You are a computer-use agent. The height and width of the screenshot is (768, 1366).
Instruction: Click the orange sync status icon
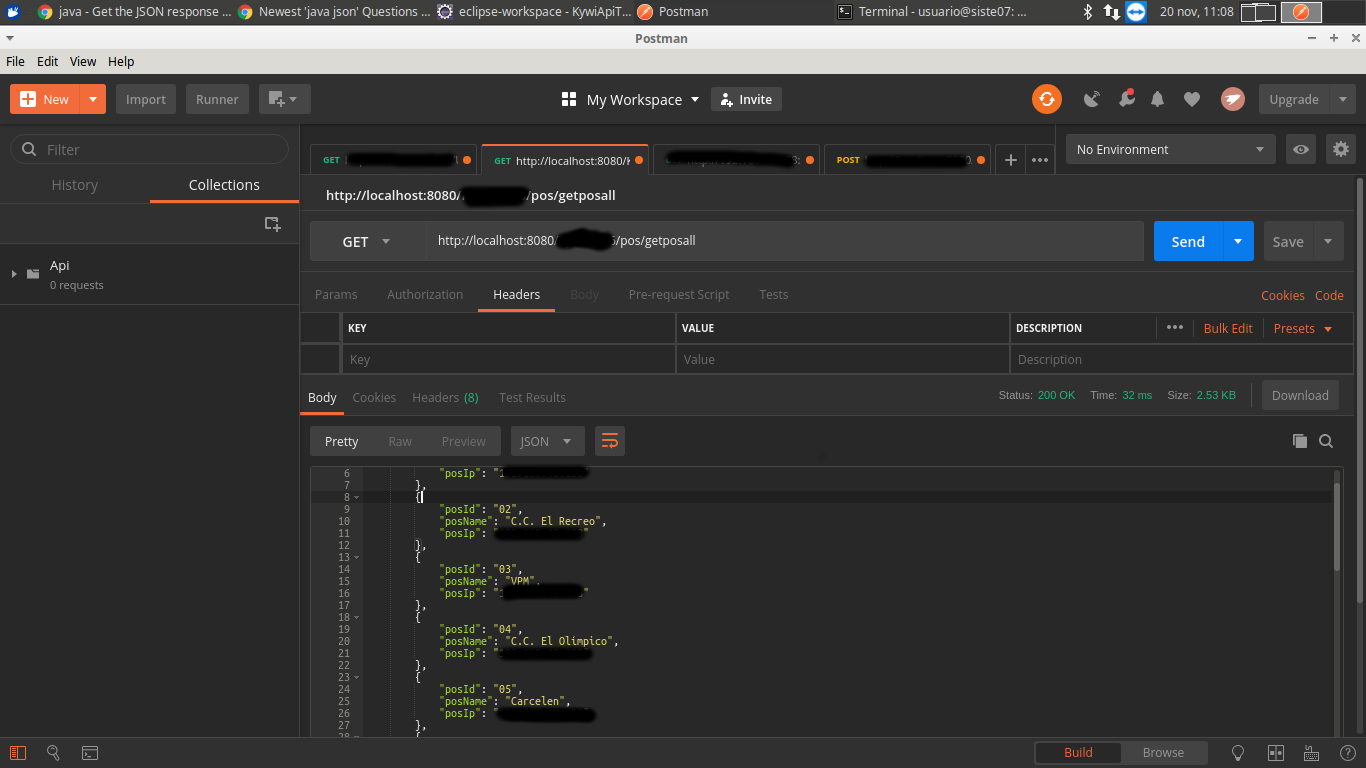click(x=1047, y=99)
